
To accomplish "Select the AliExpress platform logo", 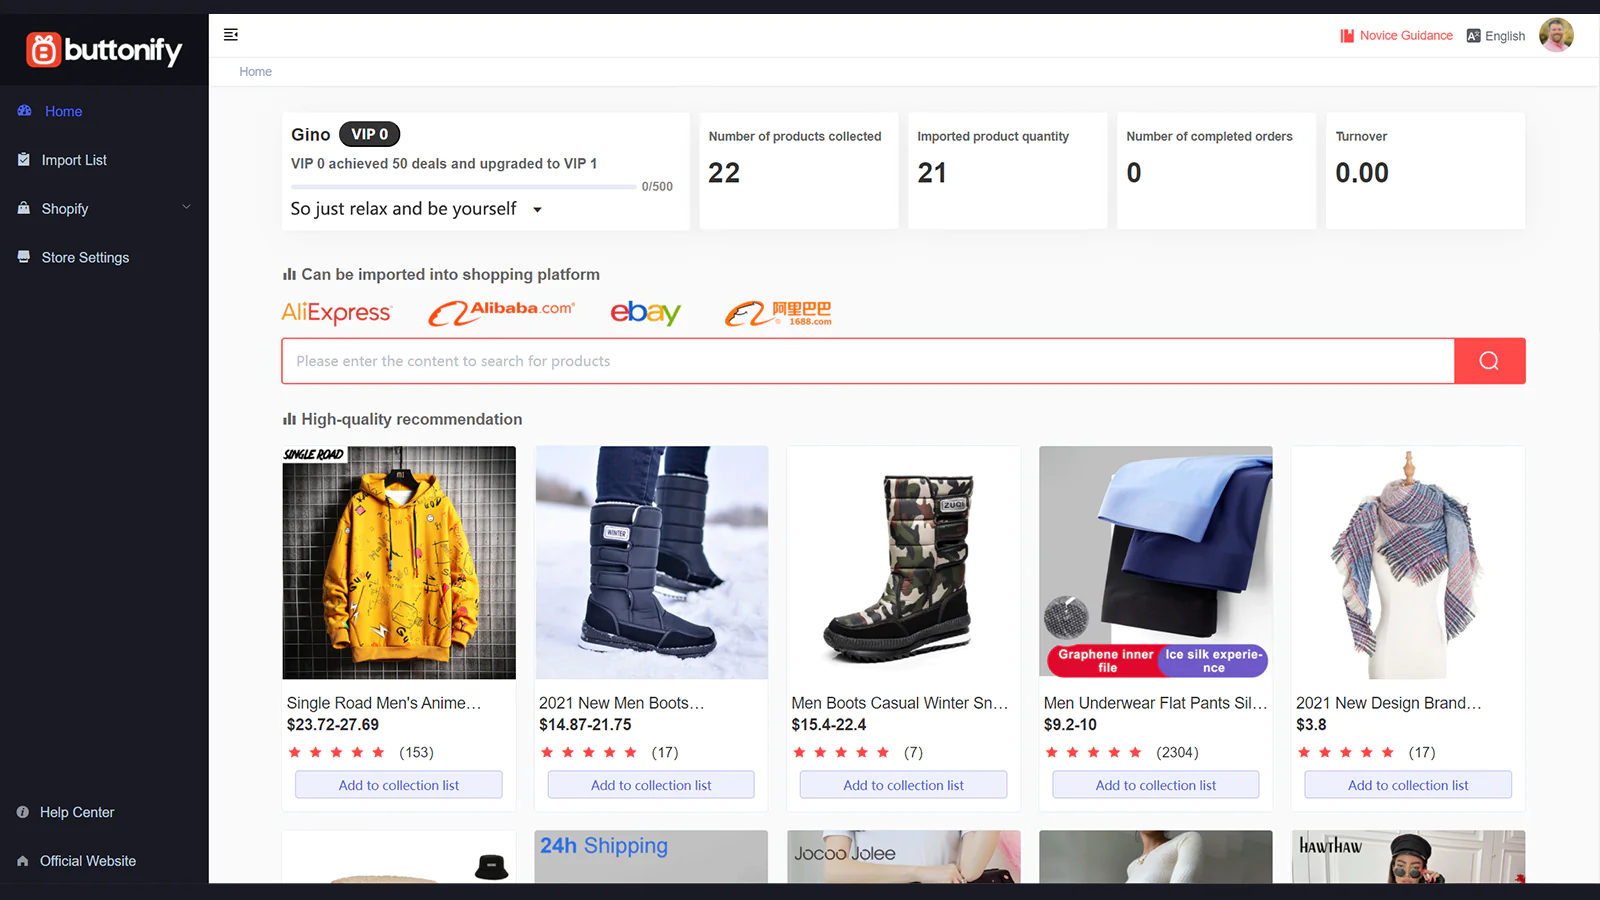I will [x=337, y=313].
